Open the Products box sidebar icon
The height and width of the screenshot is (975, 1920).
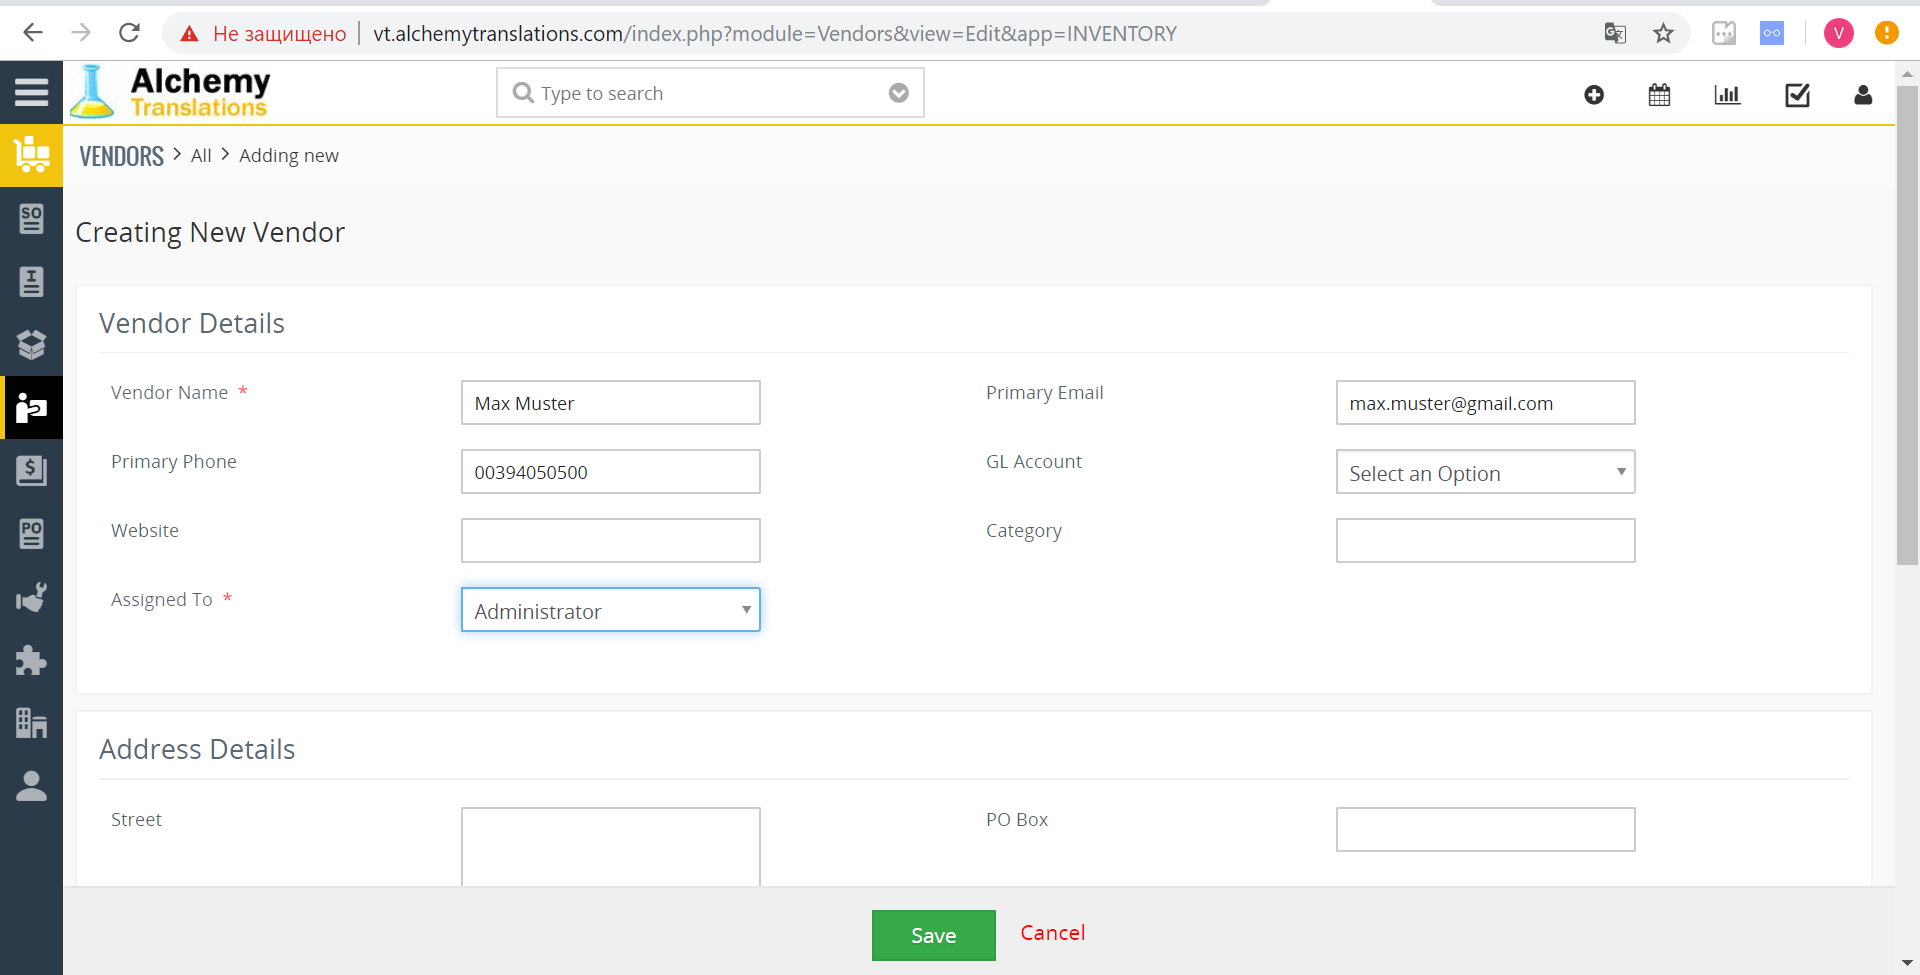31,345
